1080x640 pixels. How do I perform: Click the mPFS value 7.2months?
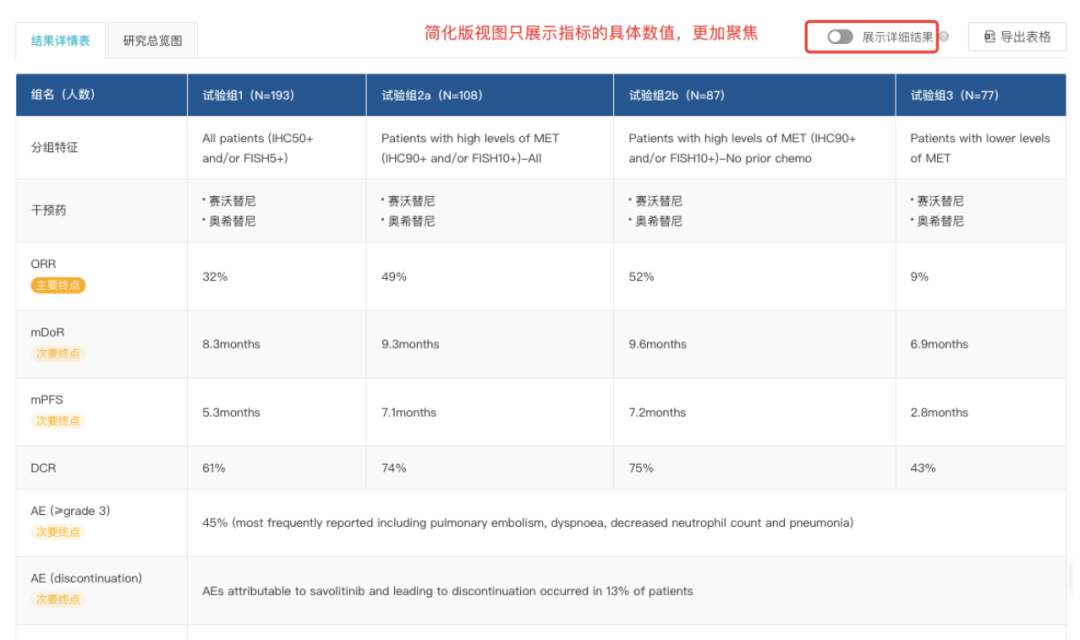pos(657,412)
